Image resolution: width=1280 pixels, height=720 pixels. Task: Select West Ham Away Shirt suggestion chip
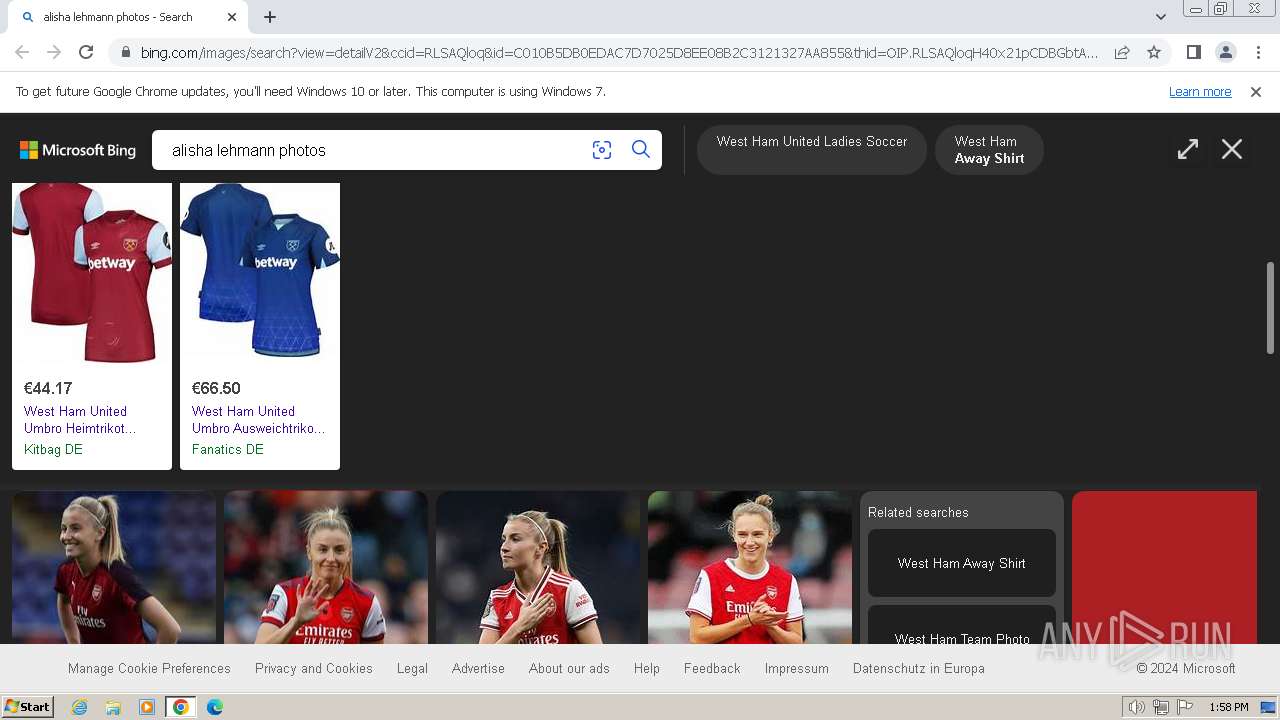point(989,149)
